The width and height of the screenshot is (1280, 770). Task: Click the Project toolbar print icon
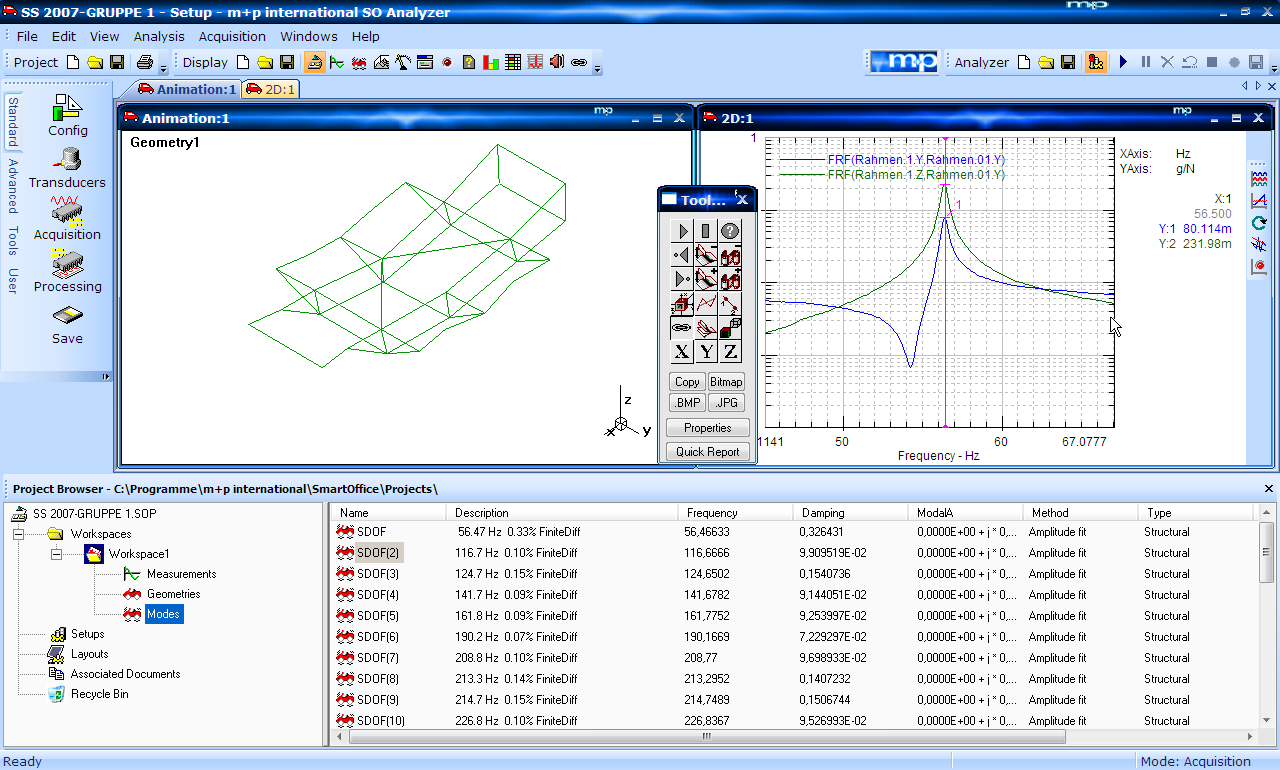pyautogui.click(x=144, y=62)
